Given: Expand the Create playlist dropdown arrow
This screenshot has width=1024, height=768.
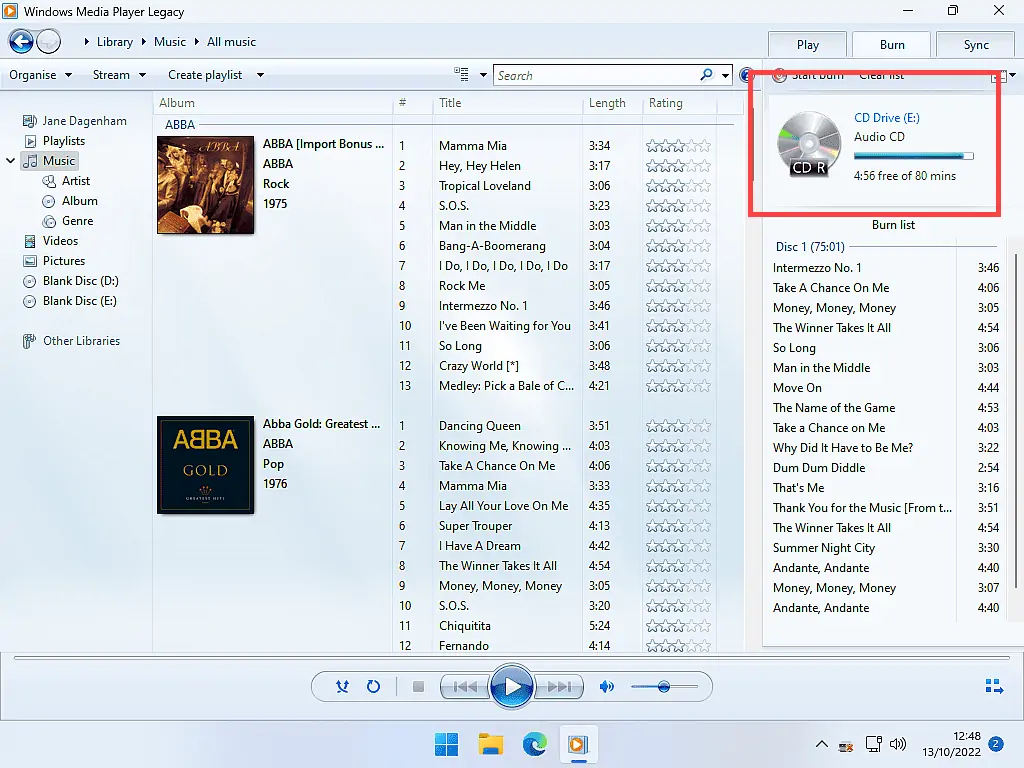Looking at the screenshot, I should coord(258,74).
